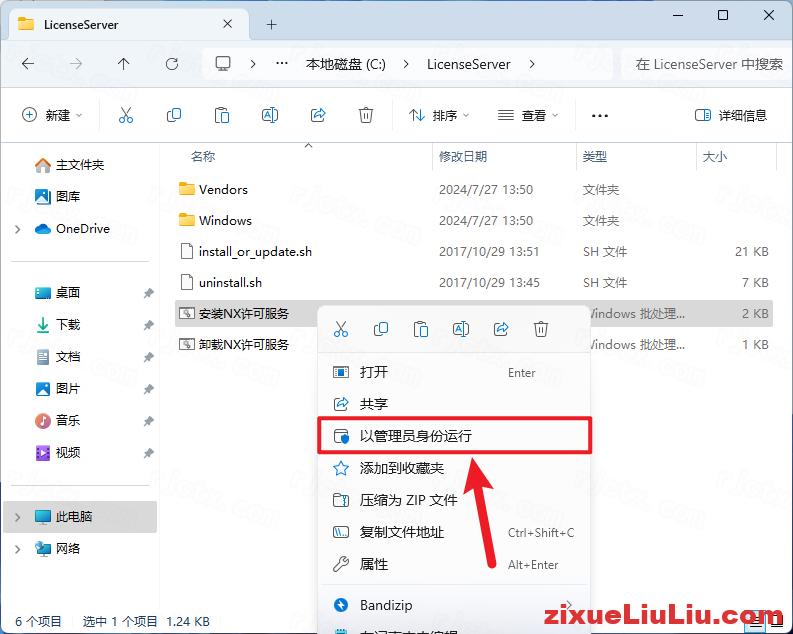This screenshot has height=634, width=793.
Task: Refresh the current folder
Action: (x=172, y=64)
